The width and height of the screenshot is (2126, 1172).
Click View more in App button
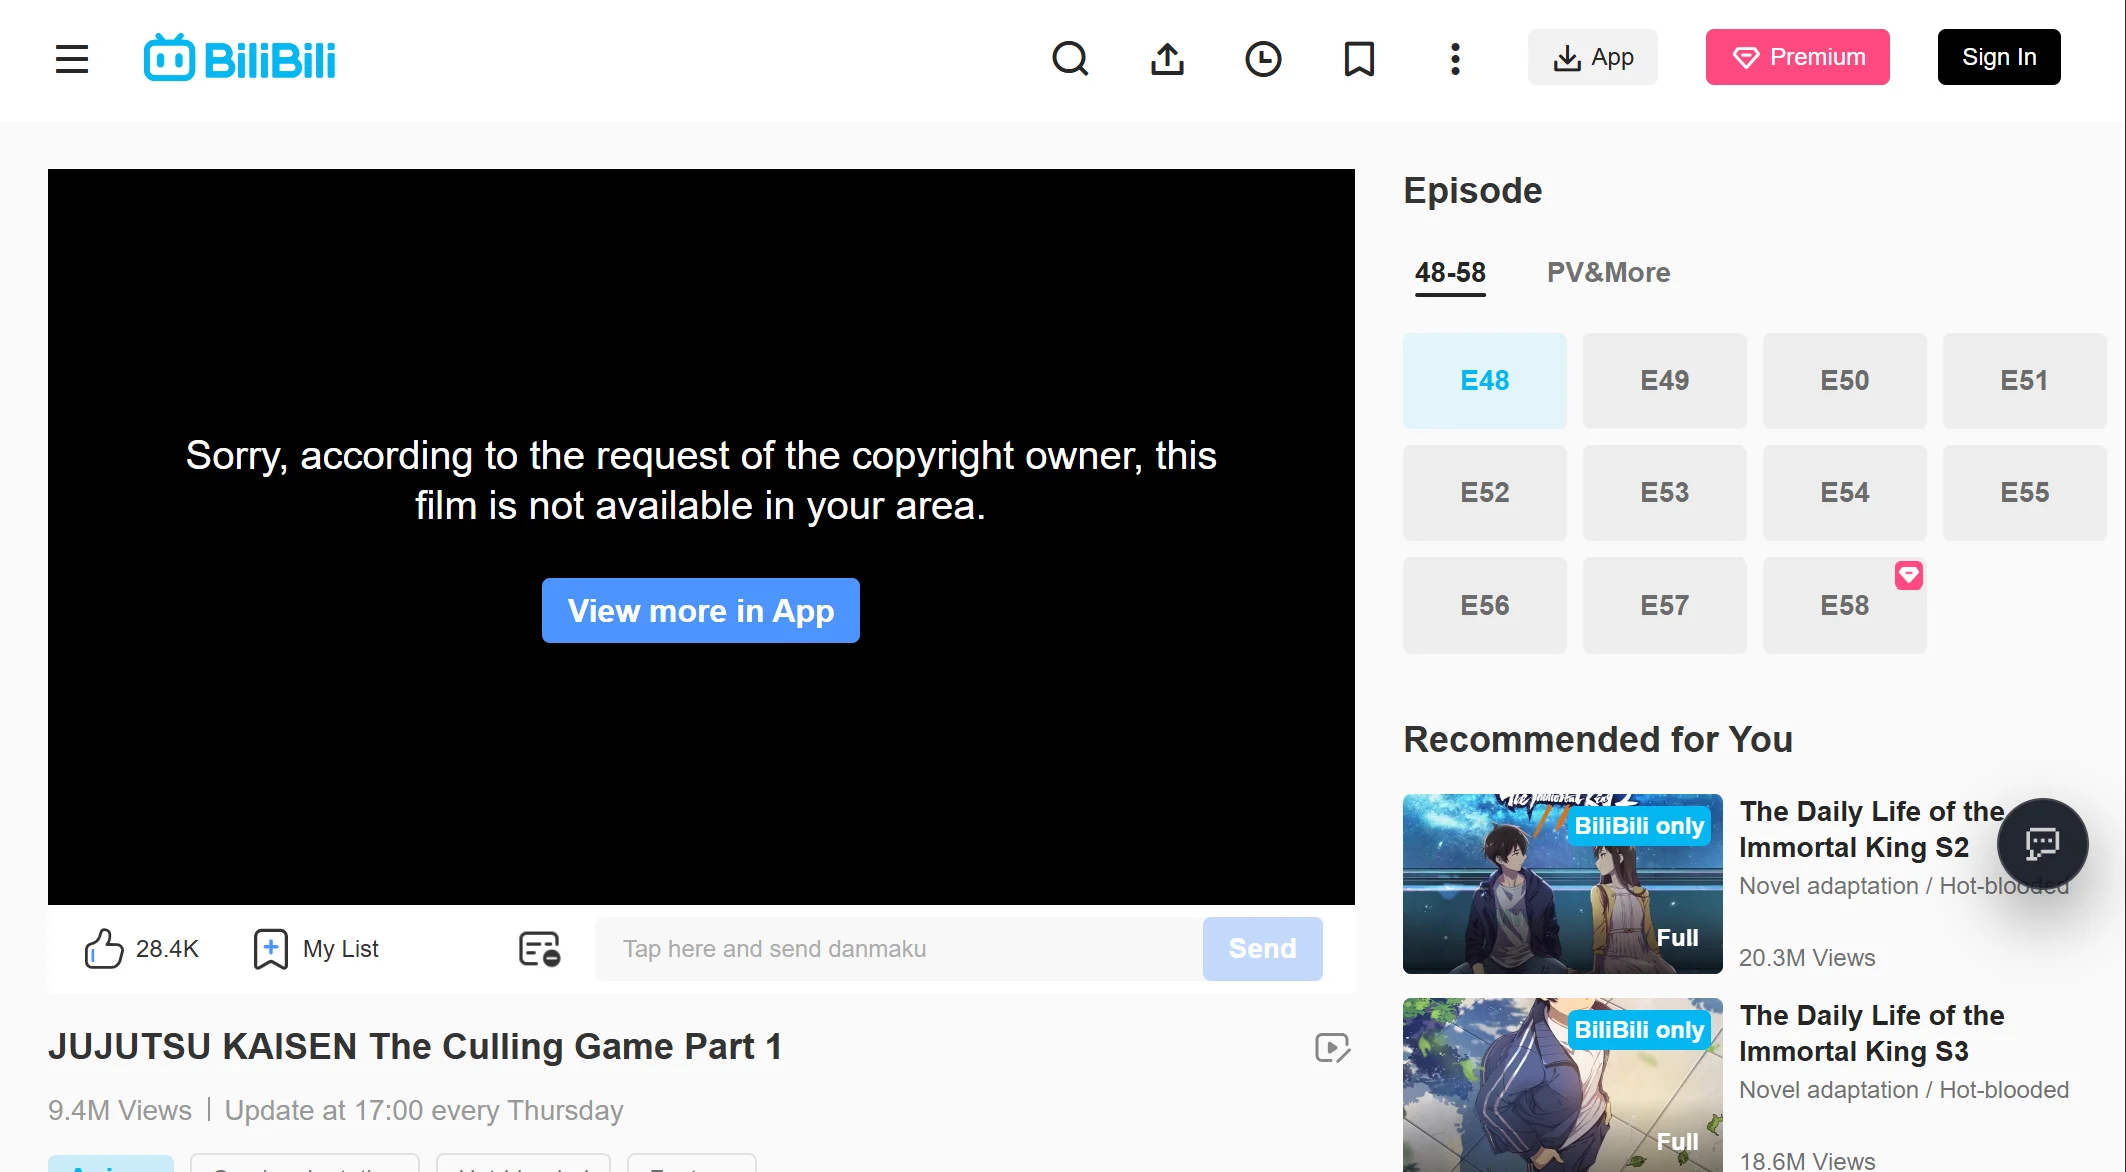700,610
